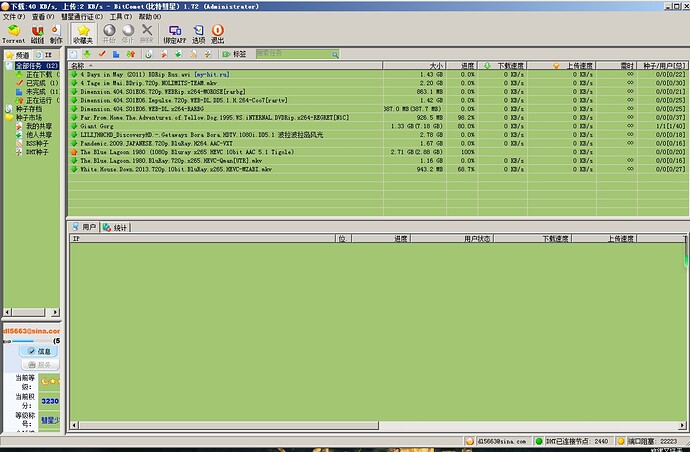Sort tasks by 大小 column header
Viewport: 690px width, 452px height.
pos(415,66)
